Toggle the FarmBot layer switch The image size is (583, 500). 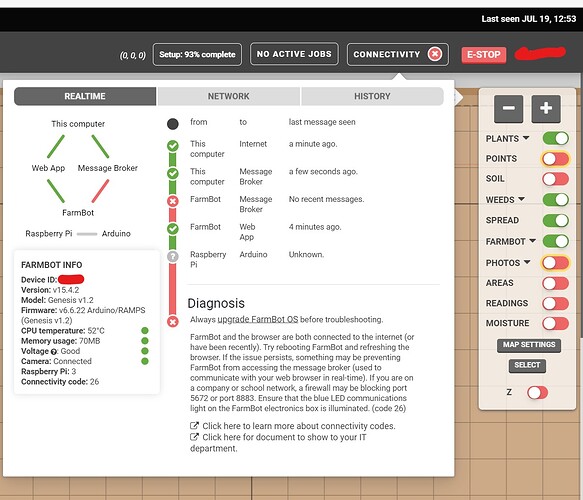tap(555, 241)
